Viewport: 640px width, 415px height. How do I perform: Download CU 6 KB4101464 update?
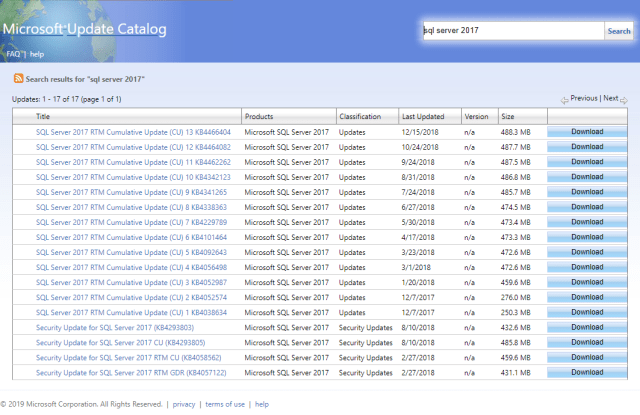coord(587,237)
